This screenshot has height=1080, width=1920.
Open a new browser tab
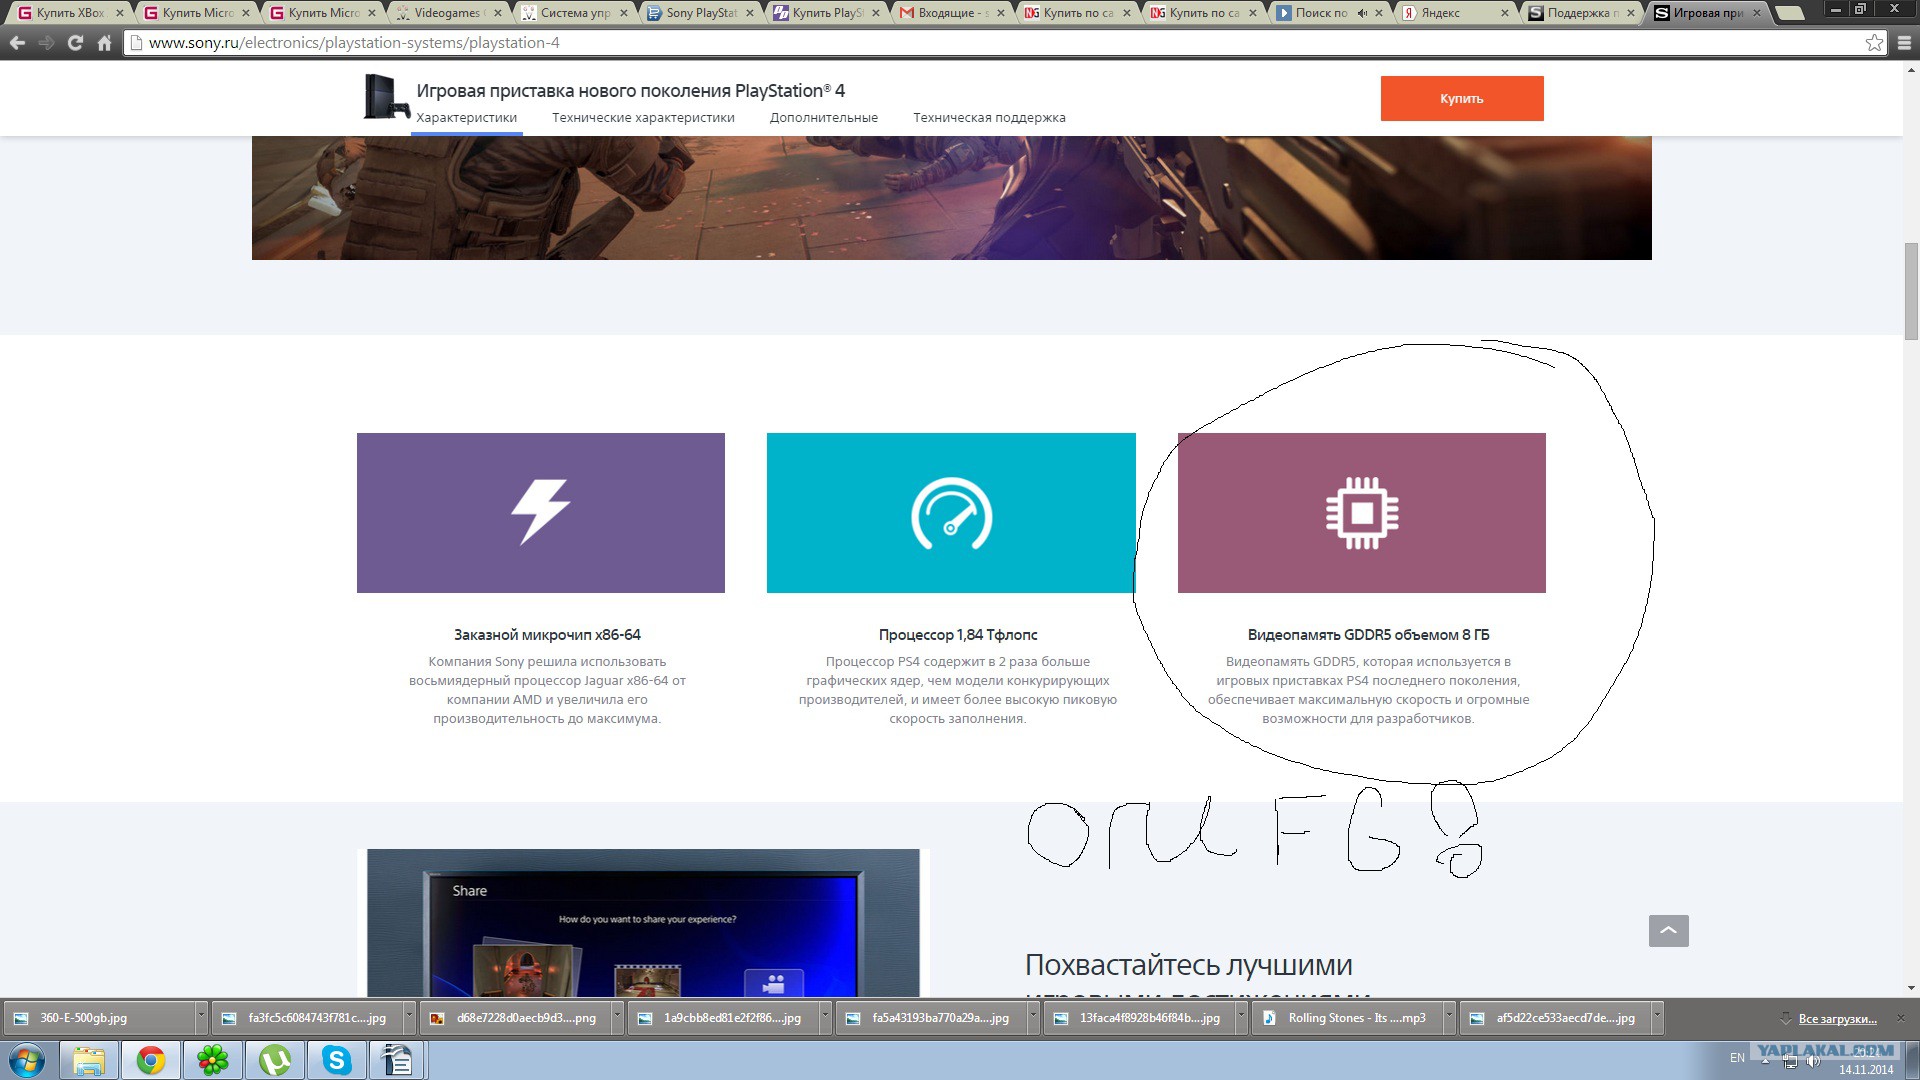(x=1791, y=13)
